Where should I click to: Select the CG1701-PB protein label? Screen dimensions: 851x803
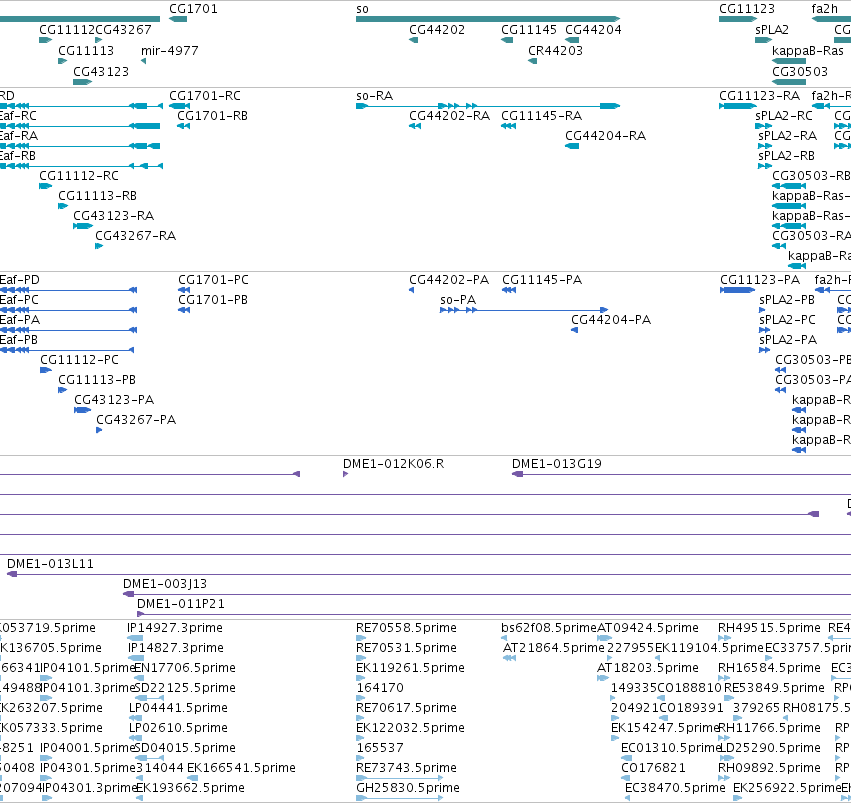tap(213, 301)
